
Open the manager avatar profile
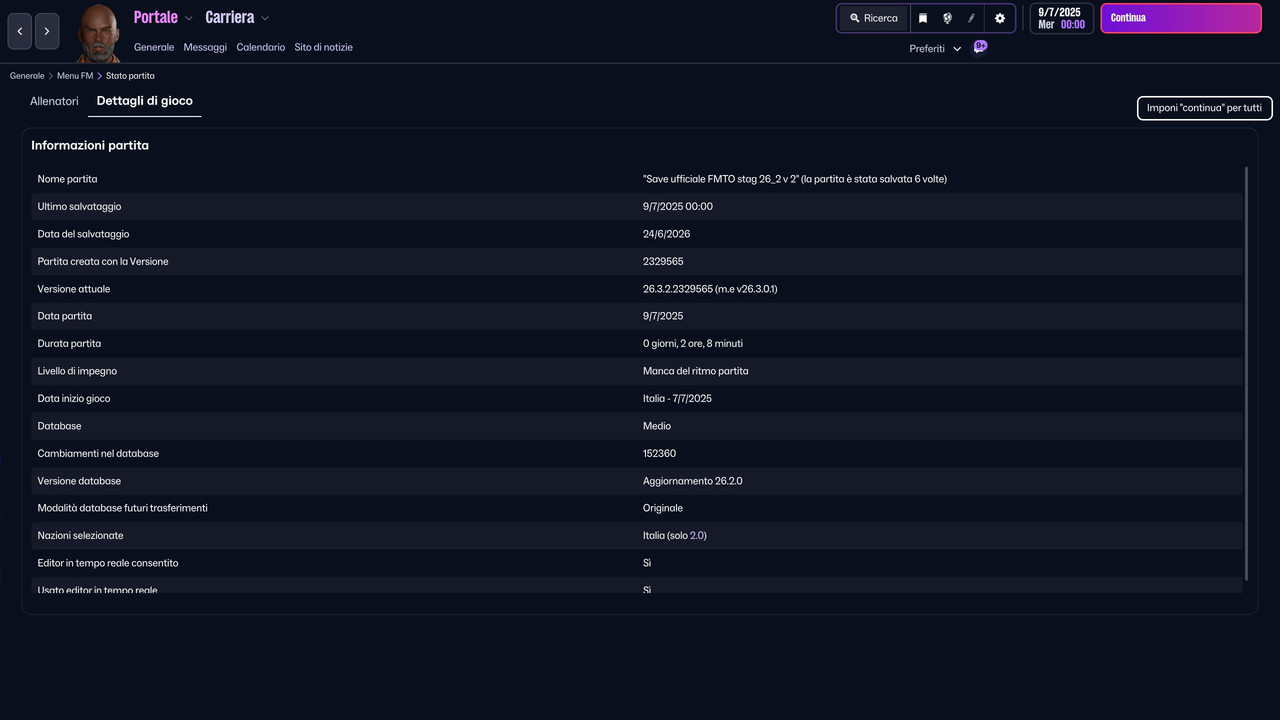98,33
